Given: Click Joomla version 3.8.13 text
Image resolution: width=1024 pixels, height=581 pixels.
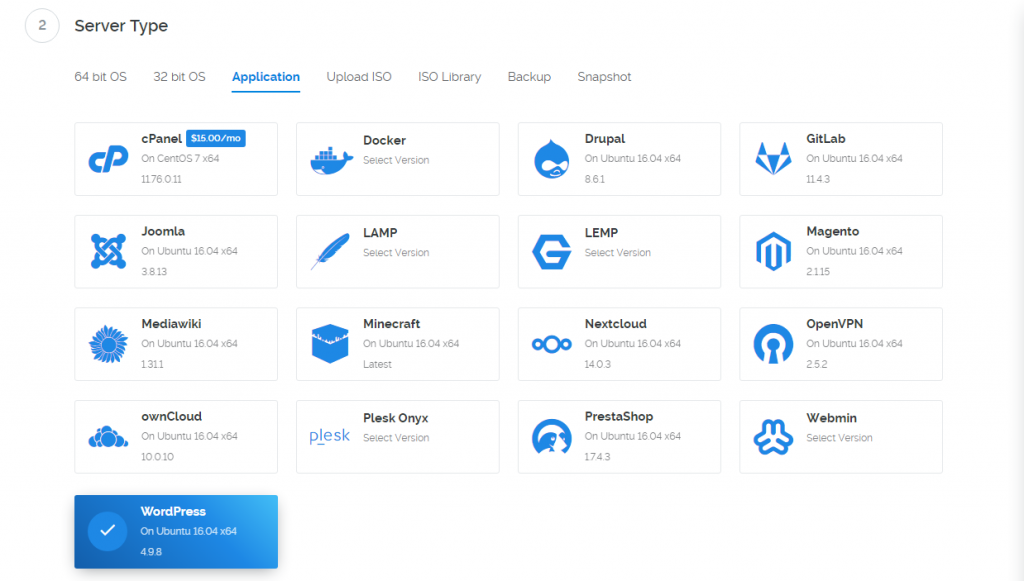Looking at the screenshot, I should [154, 272].
